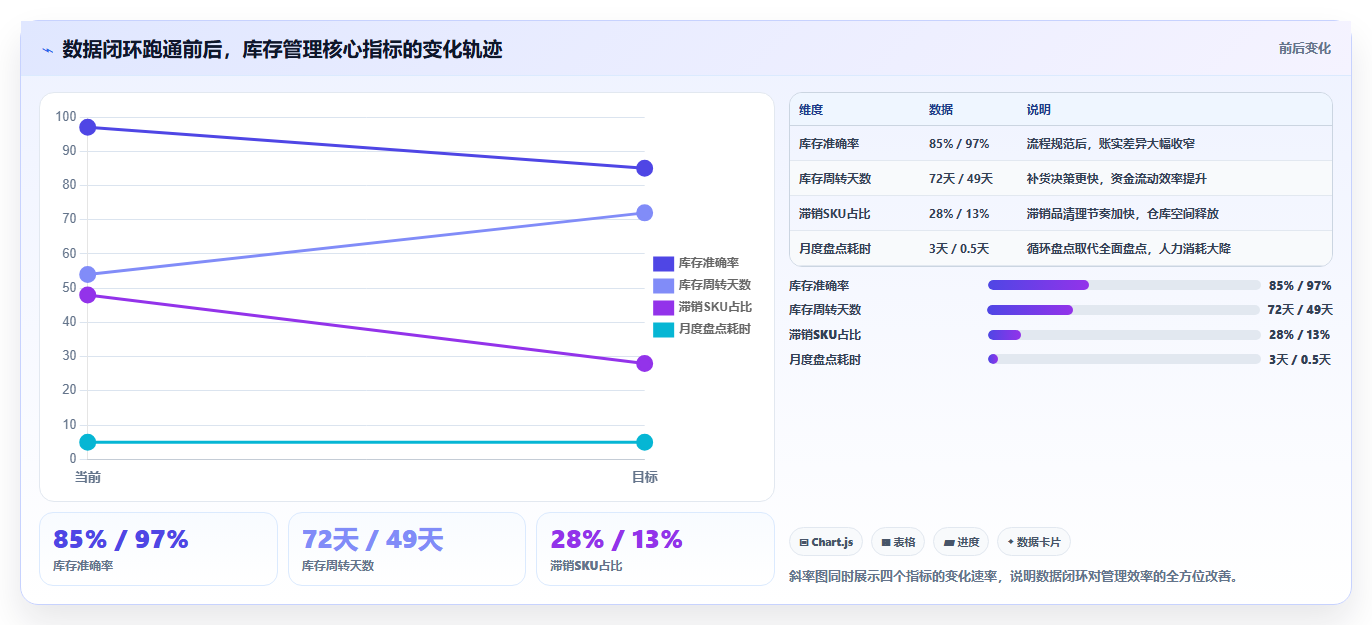Screen dimensions: 1372x625
Task: Click 滞销SKU占比 data point at 目标
Action: pos(644,363)
